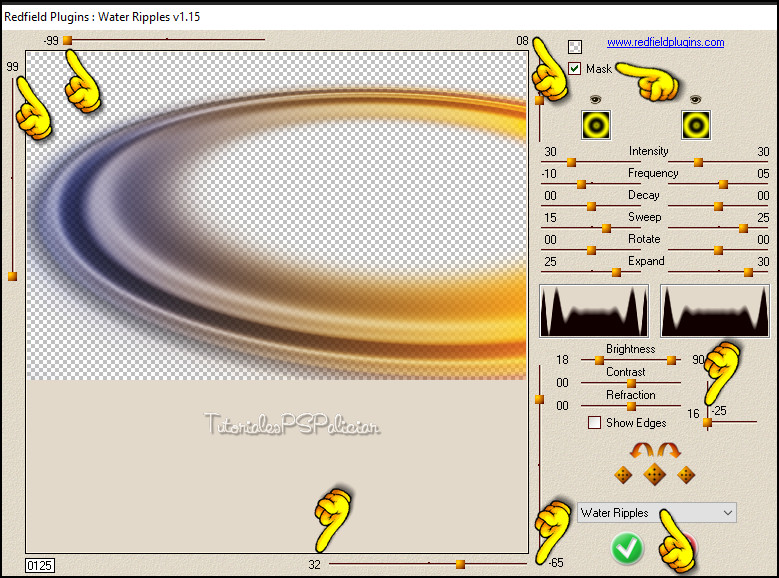This screenshot has width=779, height=578.
Task: Click the green checkmark OK button
Action: coord(627,547)
